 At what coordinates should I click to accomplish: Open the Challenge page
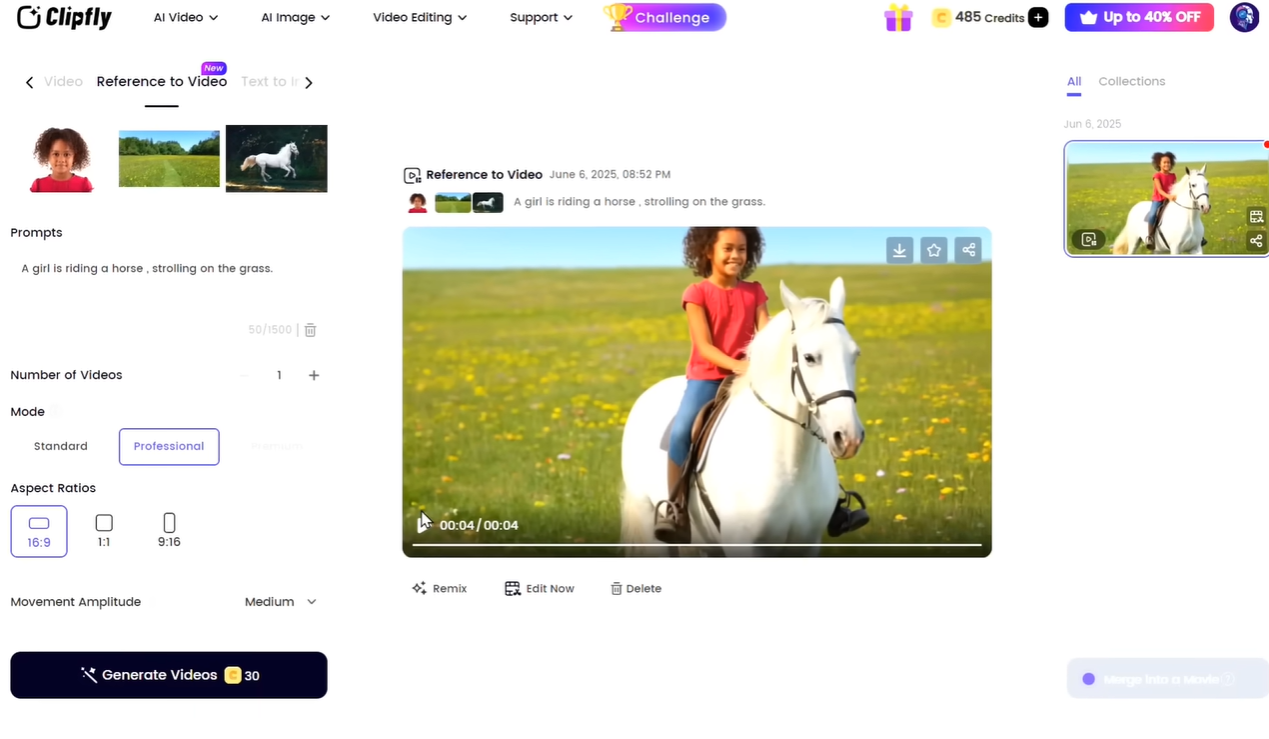click(665, 17)
